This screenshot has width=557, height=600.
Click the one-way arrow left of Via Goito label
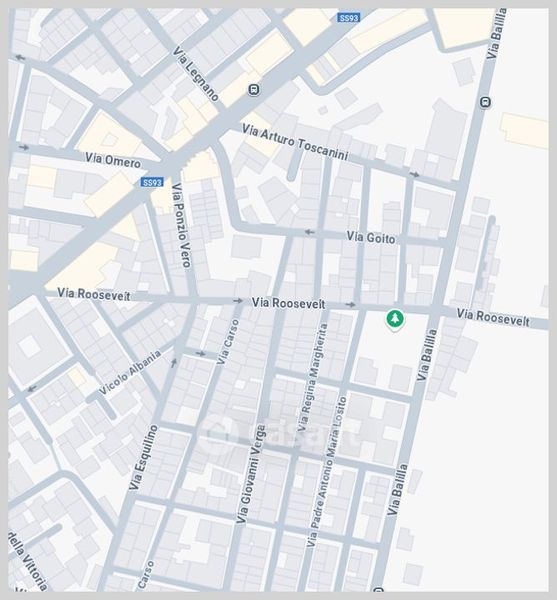pyautogui.click(x=309, y=232)
